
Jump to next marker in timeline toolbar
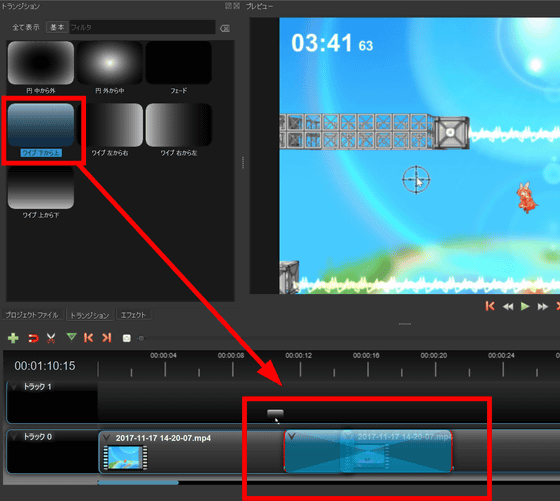pos(107,337)
